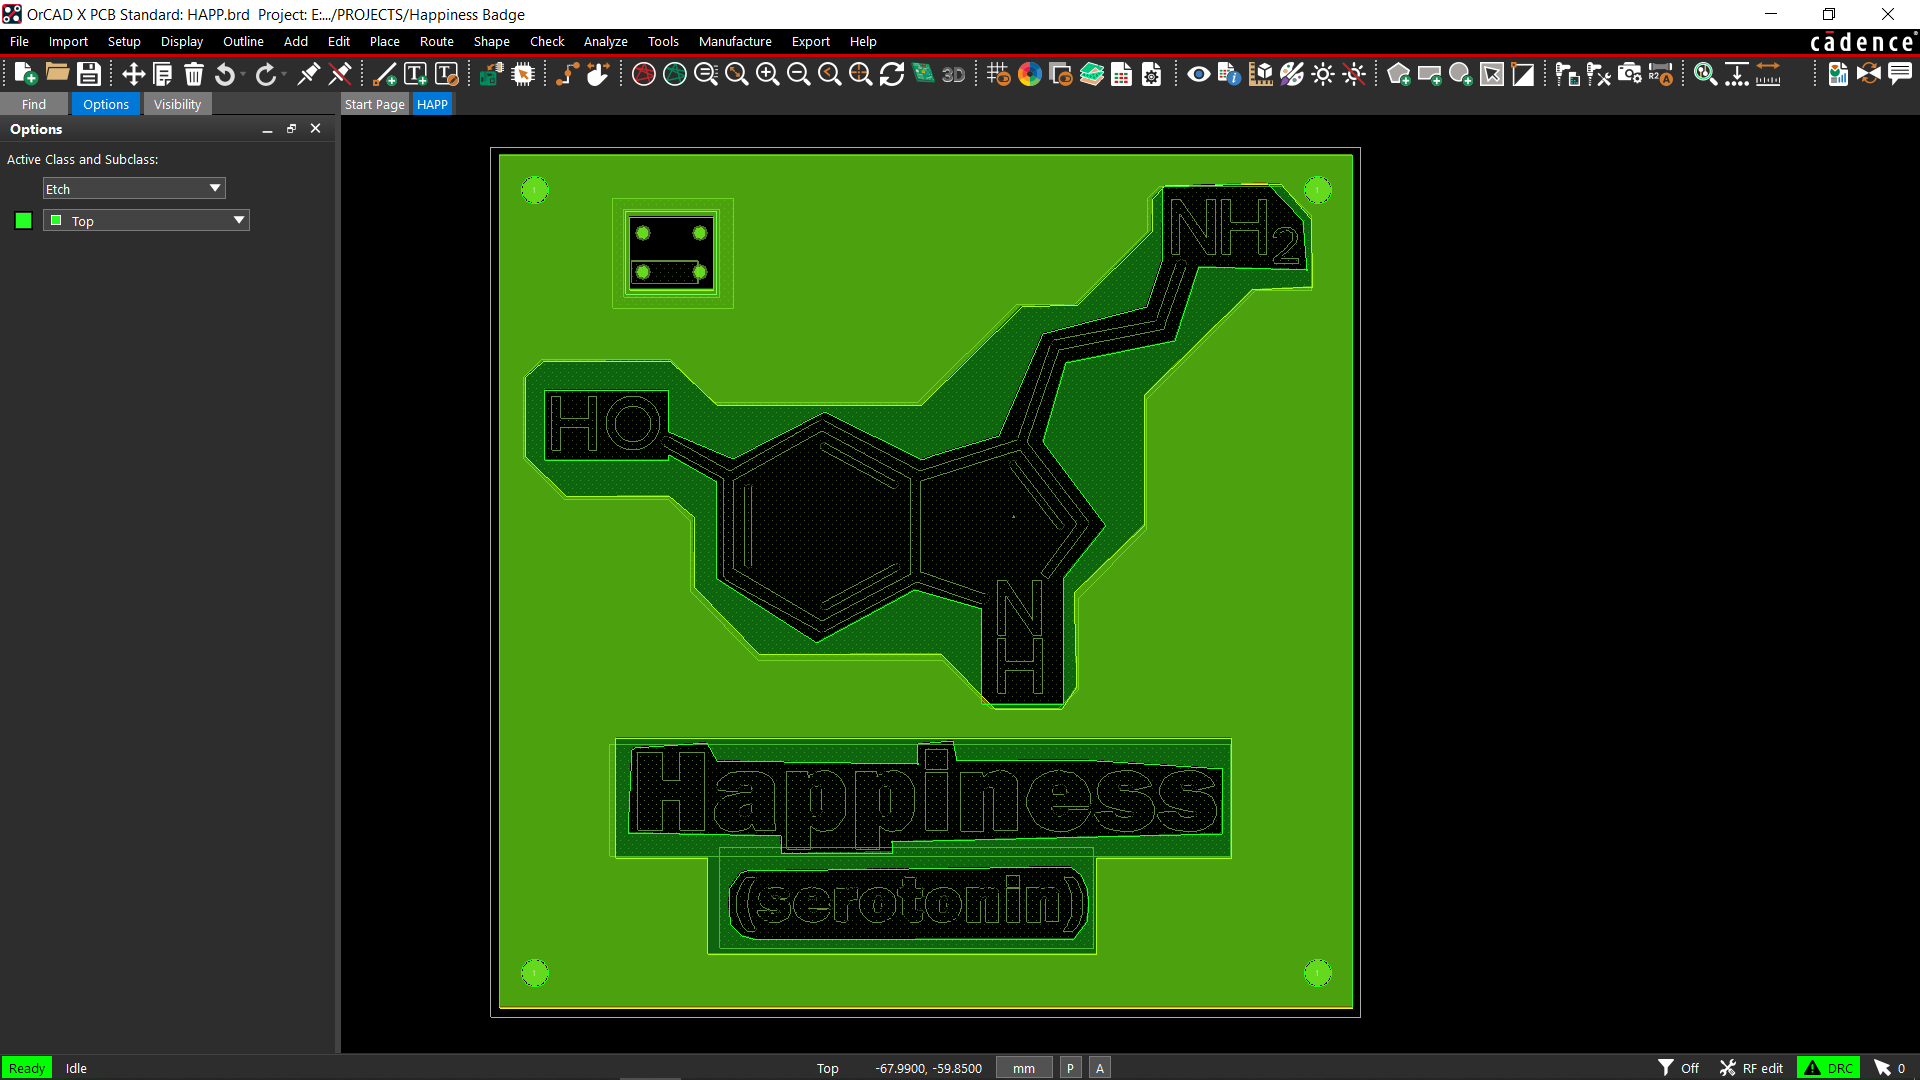This screenshot has height=1080, width=1920.
Task: Click the Copy icon in toolbar
Action: pos(163,74)
